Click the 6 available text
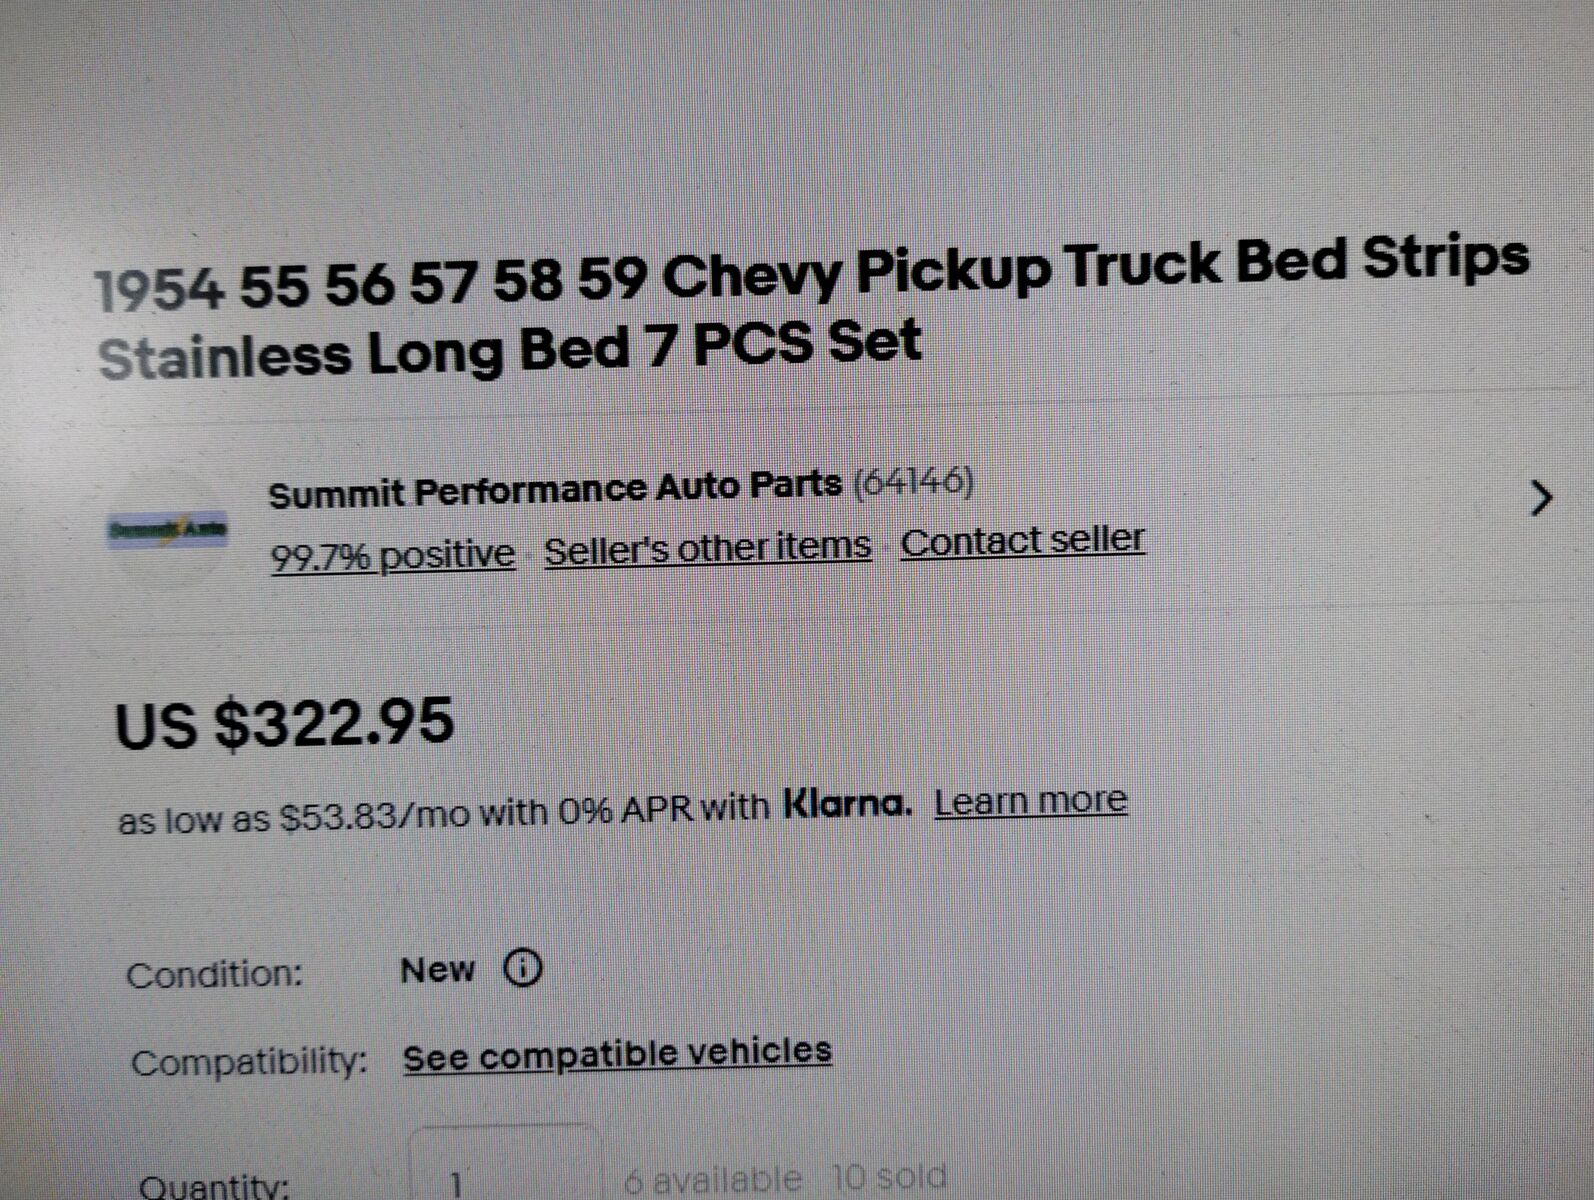Screen dimensions: 1594x1200 point(712,1180)
